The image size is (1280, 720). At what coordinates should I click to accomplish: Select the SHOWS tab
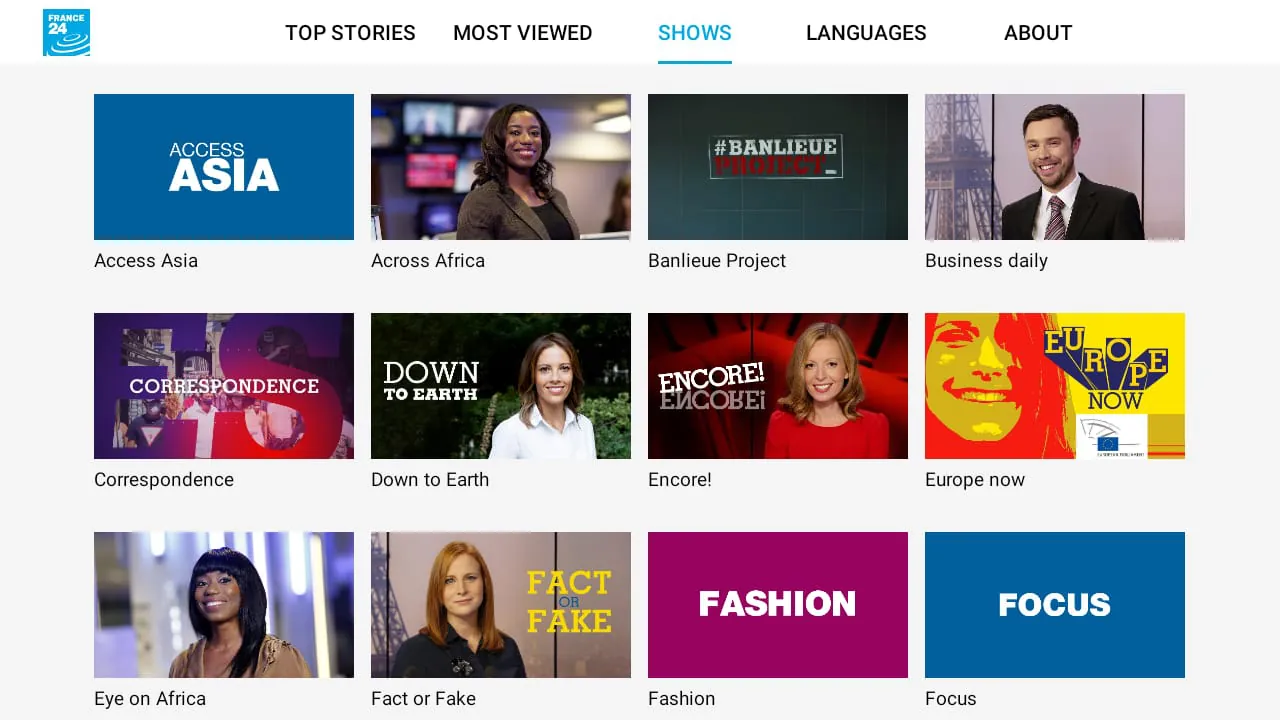(694, 33)
